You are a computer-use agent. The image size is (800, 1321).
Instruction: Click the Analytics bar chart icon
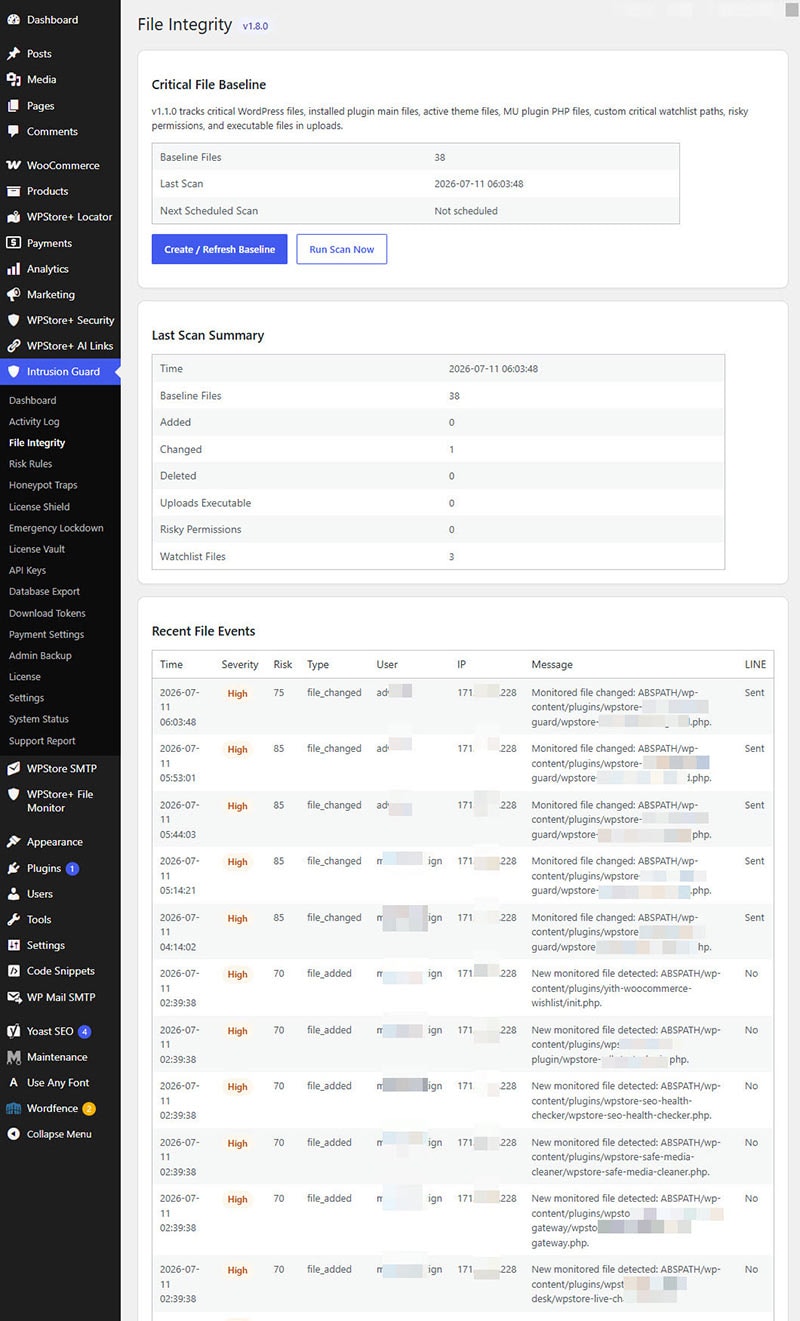[13, 269]
